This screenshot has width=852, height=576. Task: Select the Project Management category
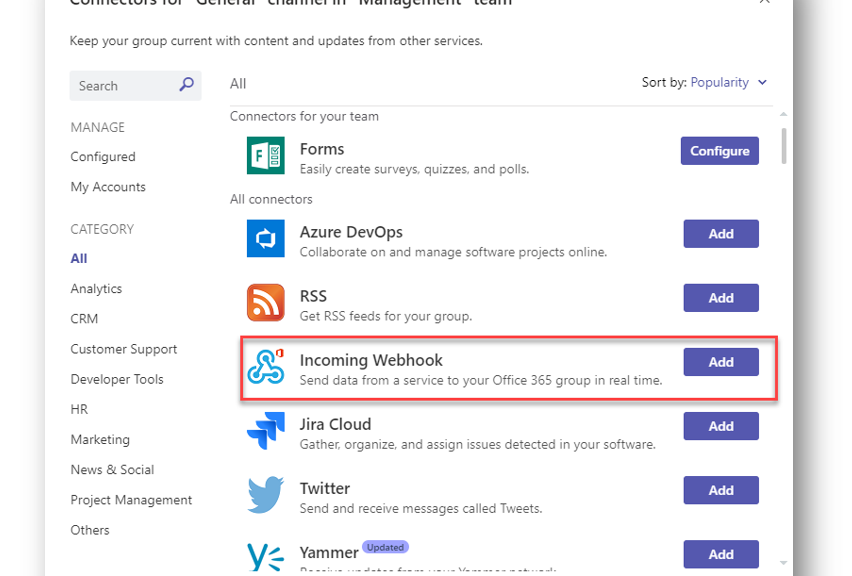click(131, 500)
